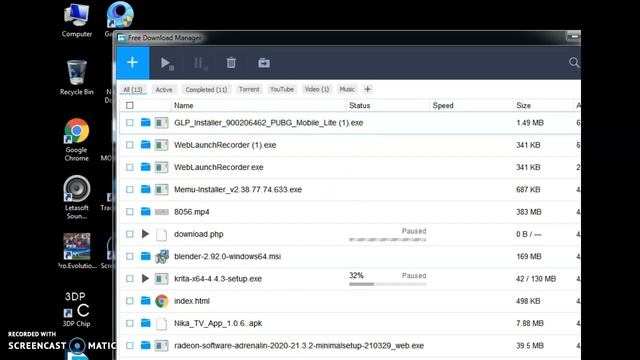Resume the download.php download

click(x=145, y=234)
